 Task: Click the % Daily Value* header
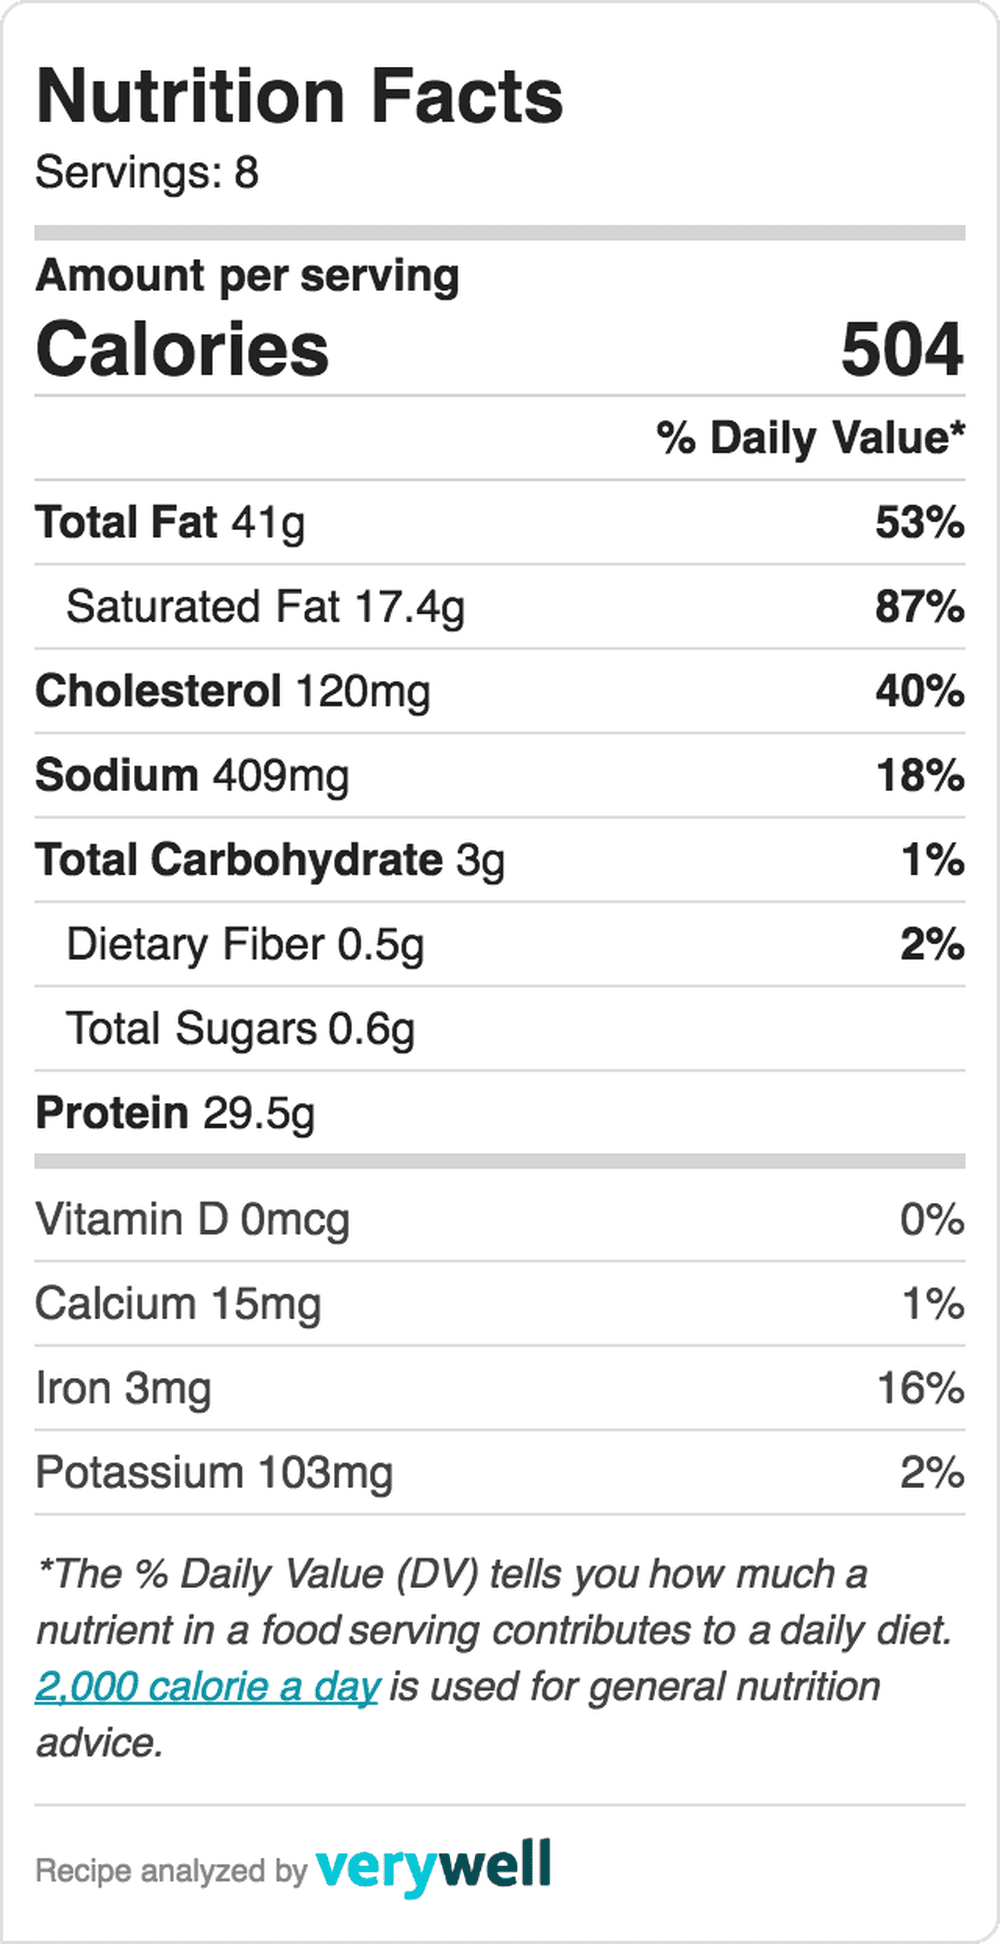pos(810,438)
